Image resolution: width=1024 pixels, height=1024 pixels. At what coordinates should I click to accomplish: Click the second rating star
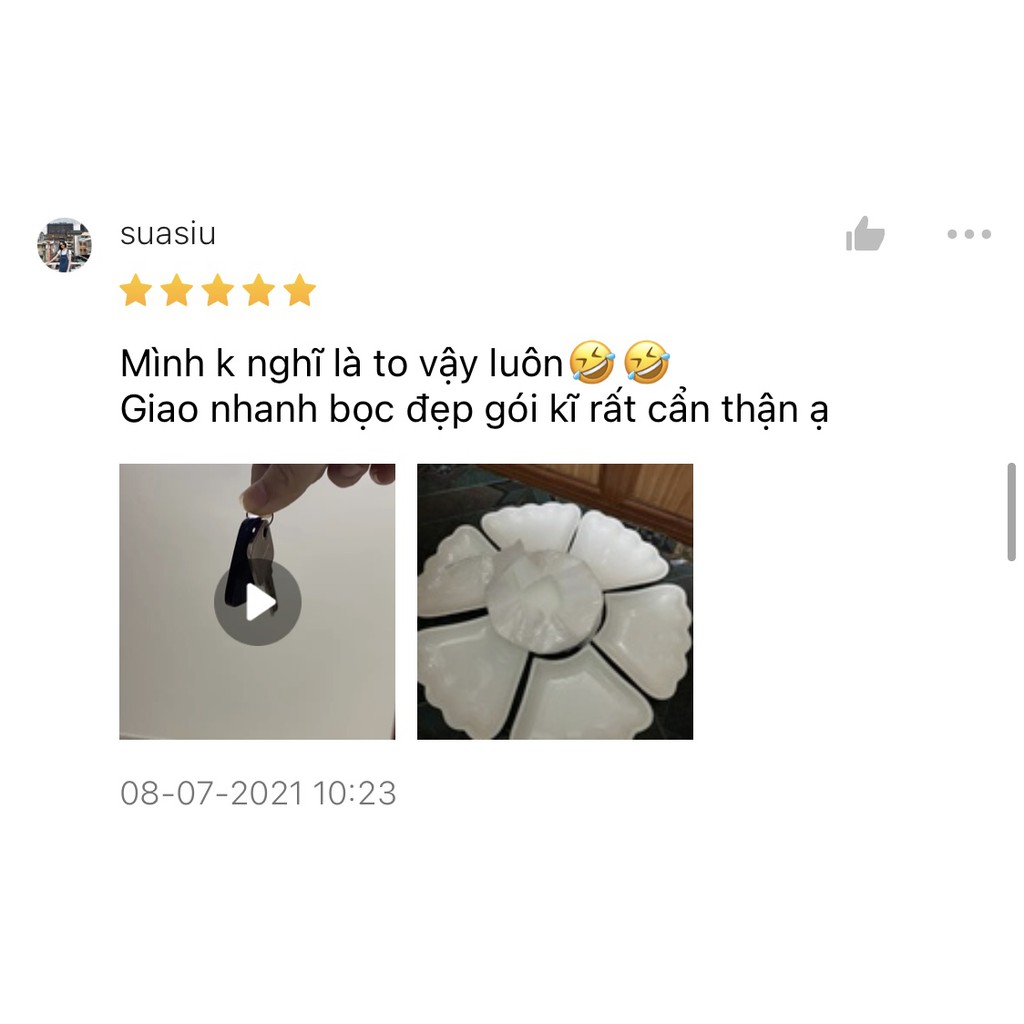[177, 290]
